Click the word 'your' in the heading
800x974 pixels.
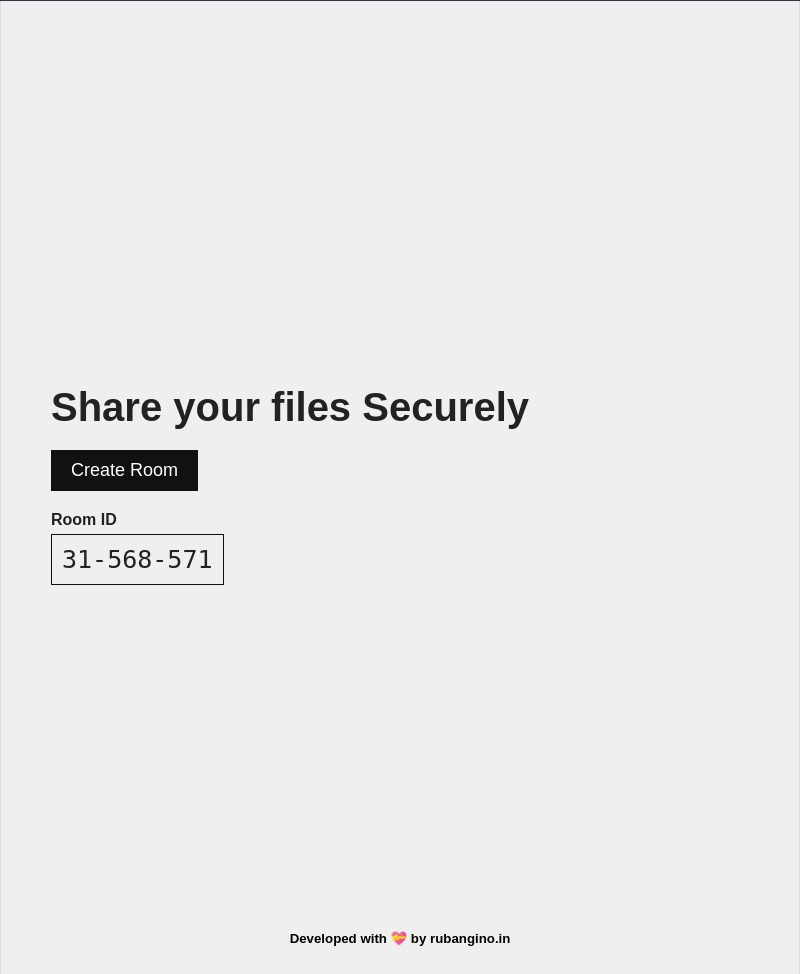(216, 410)
